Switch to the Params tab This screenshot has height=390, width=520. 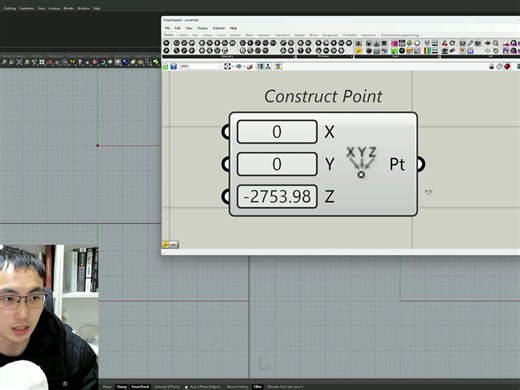(x=169, y=35)
